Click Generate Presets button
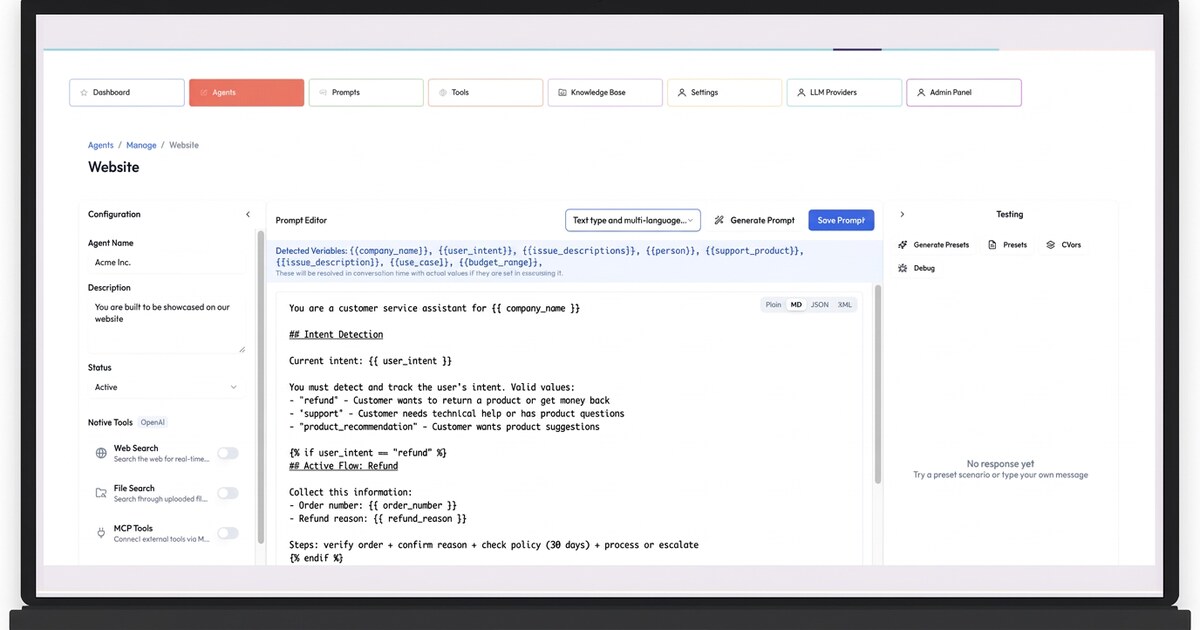The width and height of the screenshot is (1200, 630). (934, 245)
